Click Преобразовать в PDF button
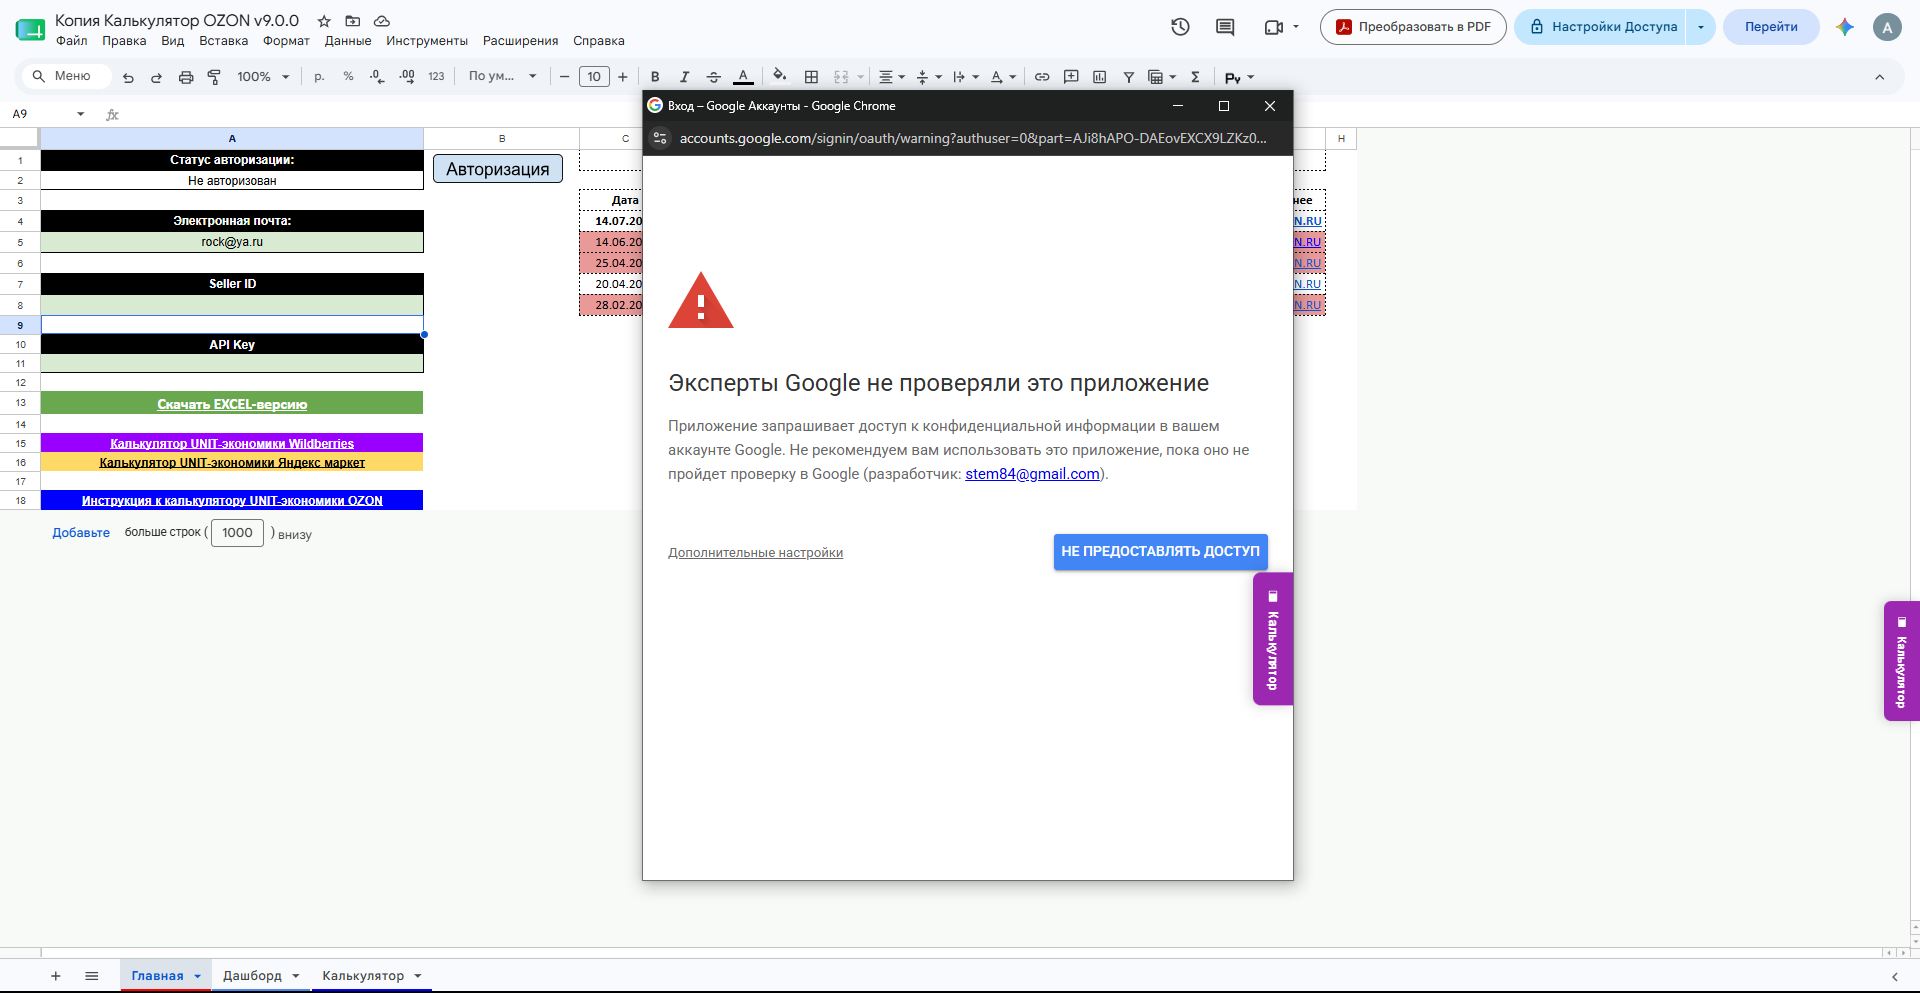1920x993 pixels. tap(1413, 27)
